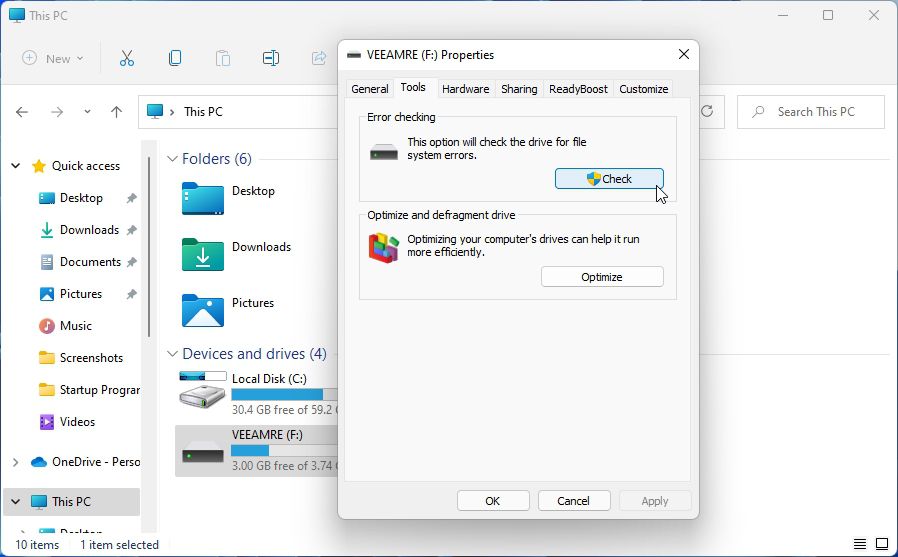This screenshot has height=557, width=898.
Task: Open the Downloads folder icon
Action: (x=203, y=254)
